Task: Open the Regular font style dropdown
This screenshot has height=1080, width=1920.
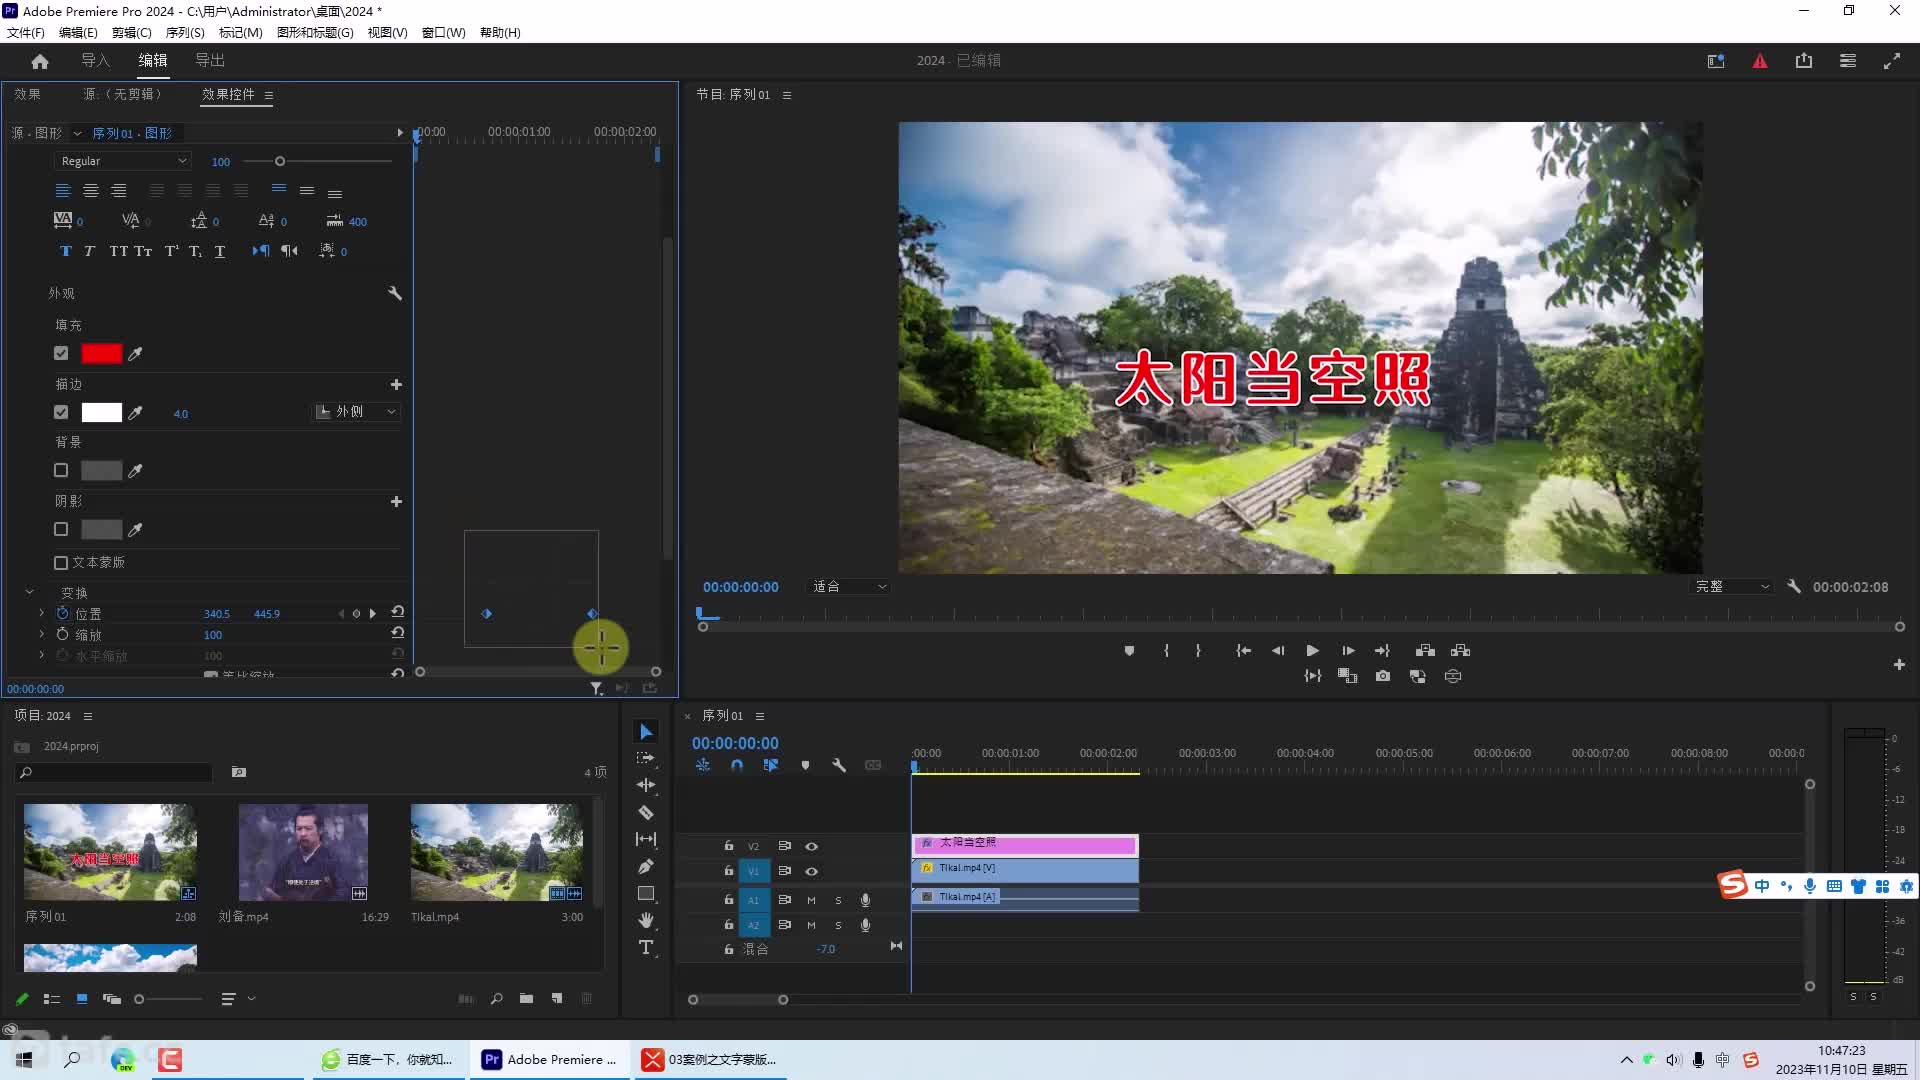Action: point(123,161)
